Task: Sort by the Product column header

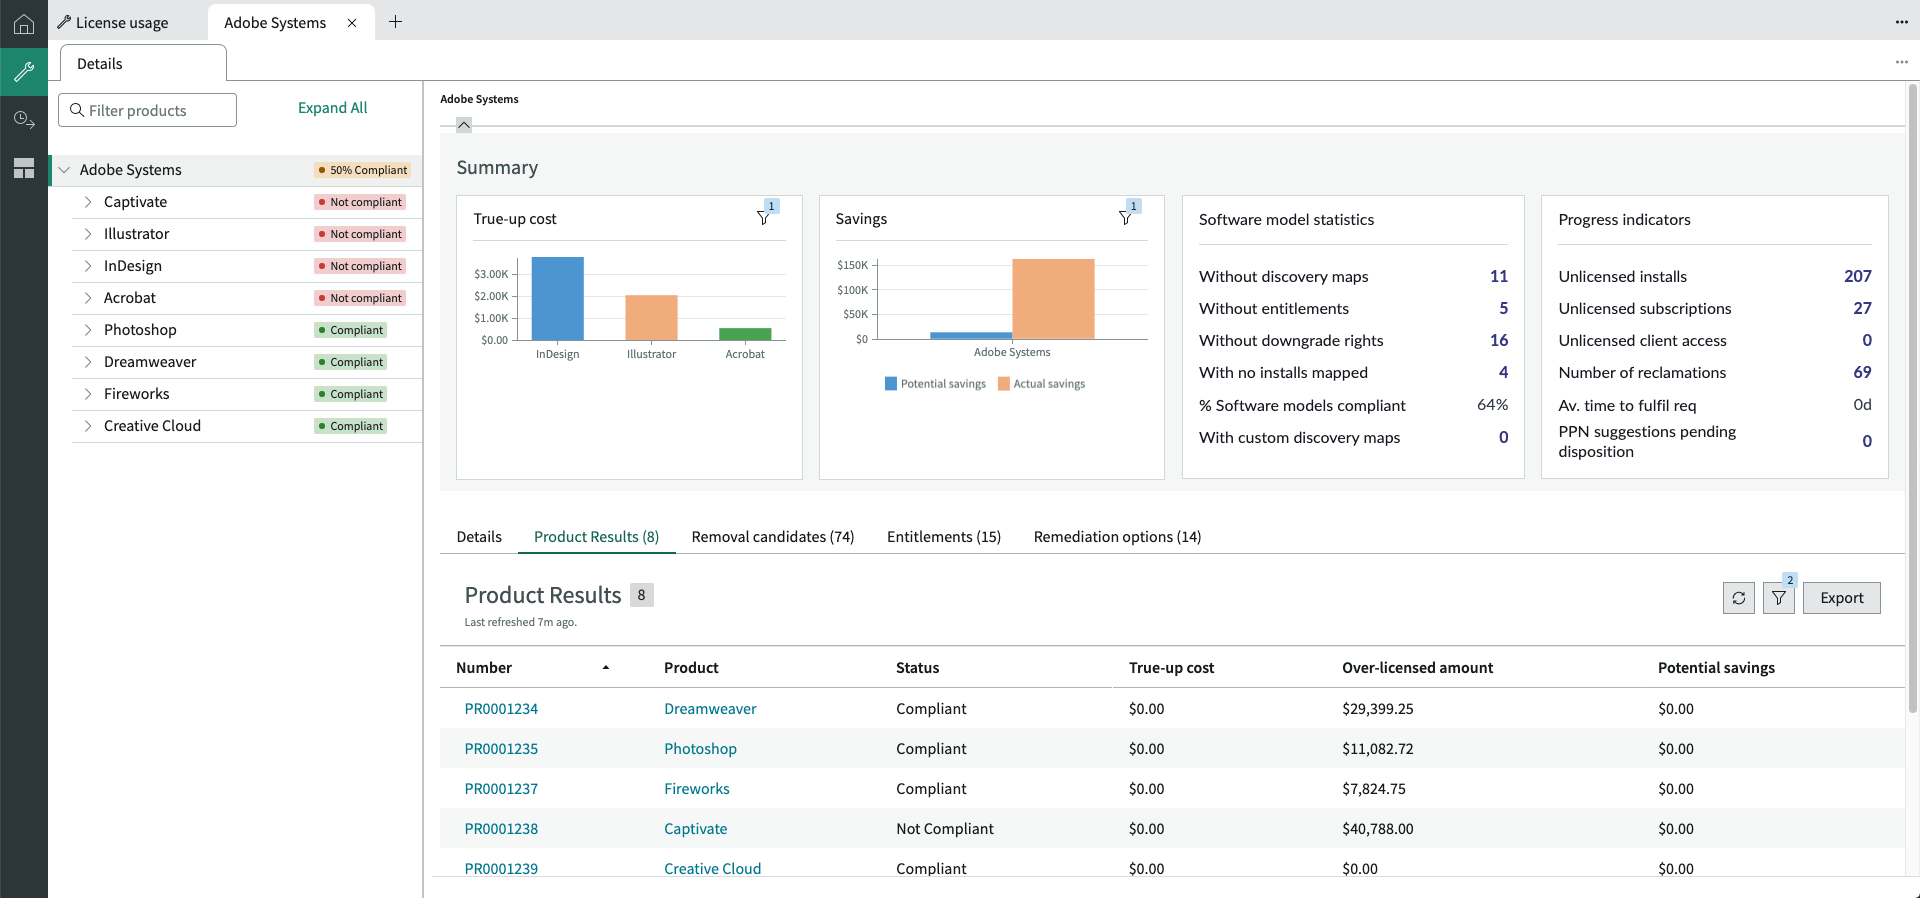Action: (691, 668)
